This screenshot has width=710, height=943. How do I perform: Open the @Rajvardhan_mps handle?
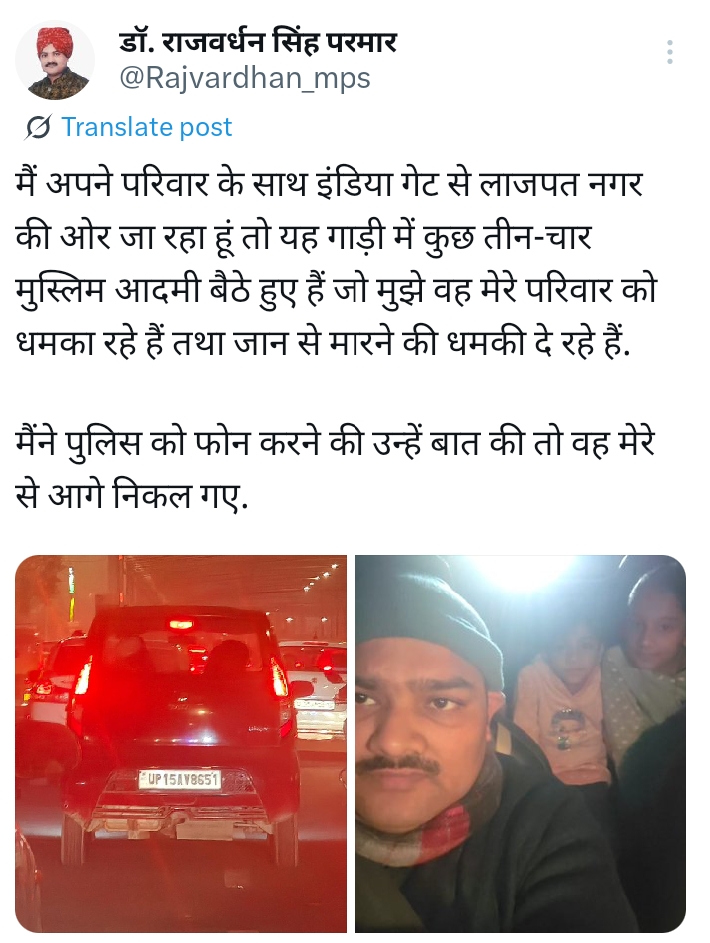pos(245,79)
